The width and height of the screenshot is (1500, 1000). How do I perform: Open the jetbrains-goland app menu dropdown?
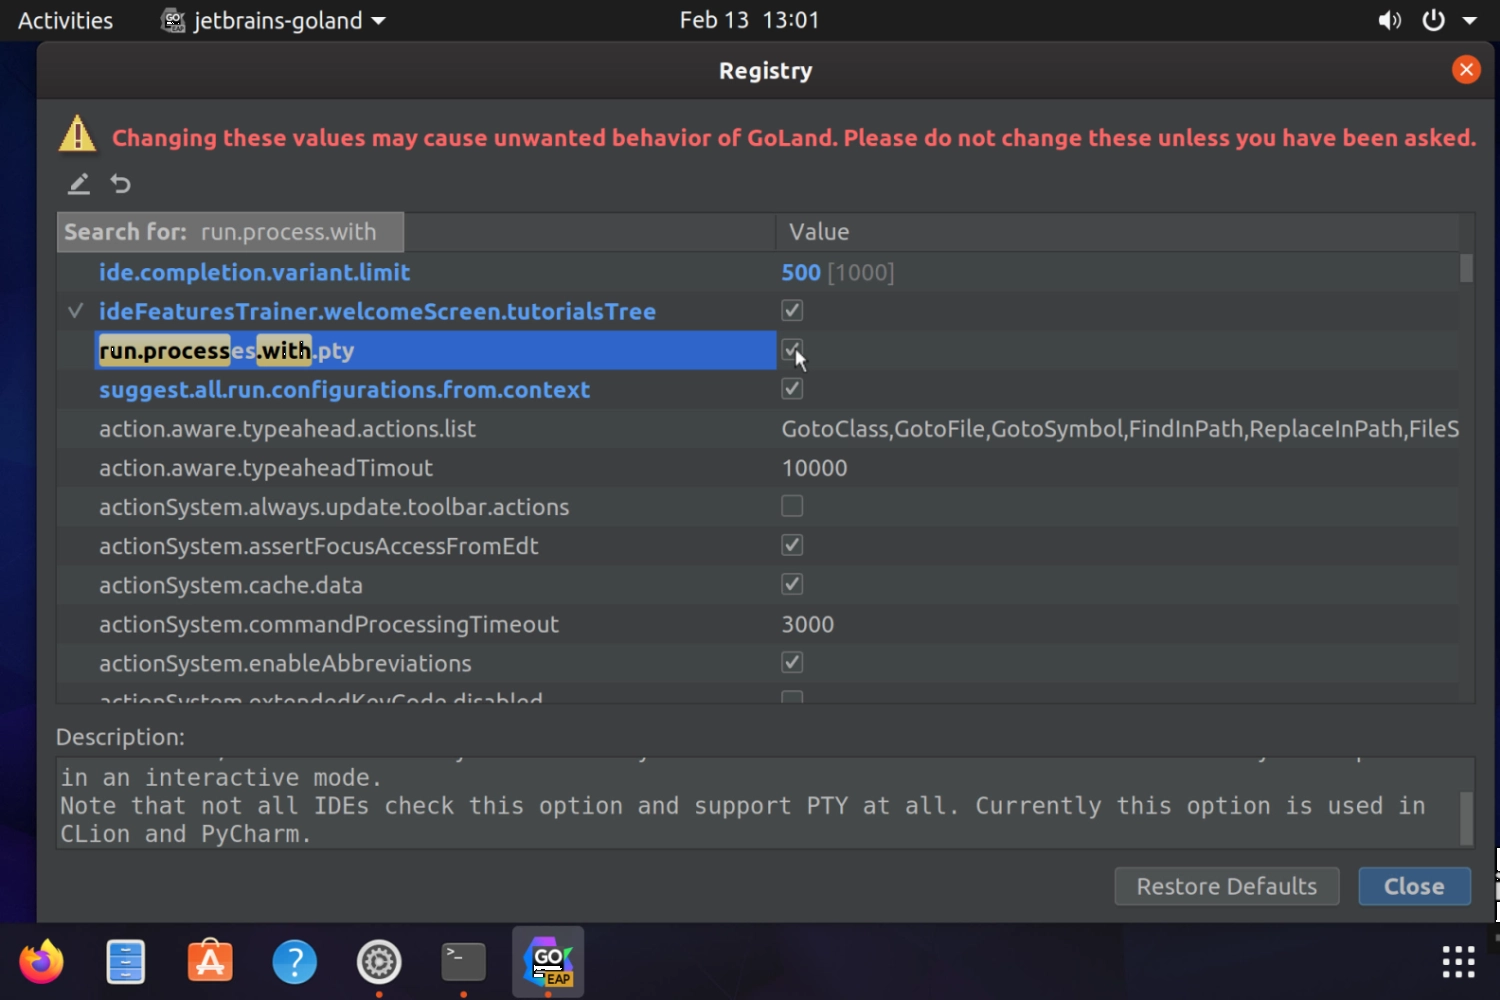tap(273, 20)
